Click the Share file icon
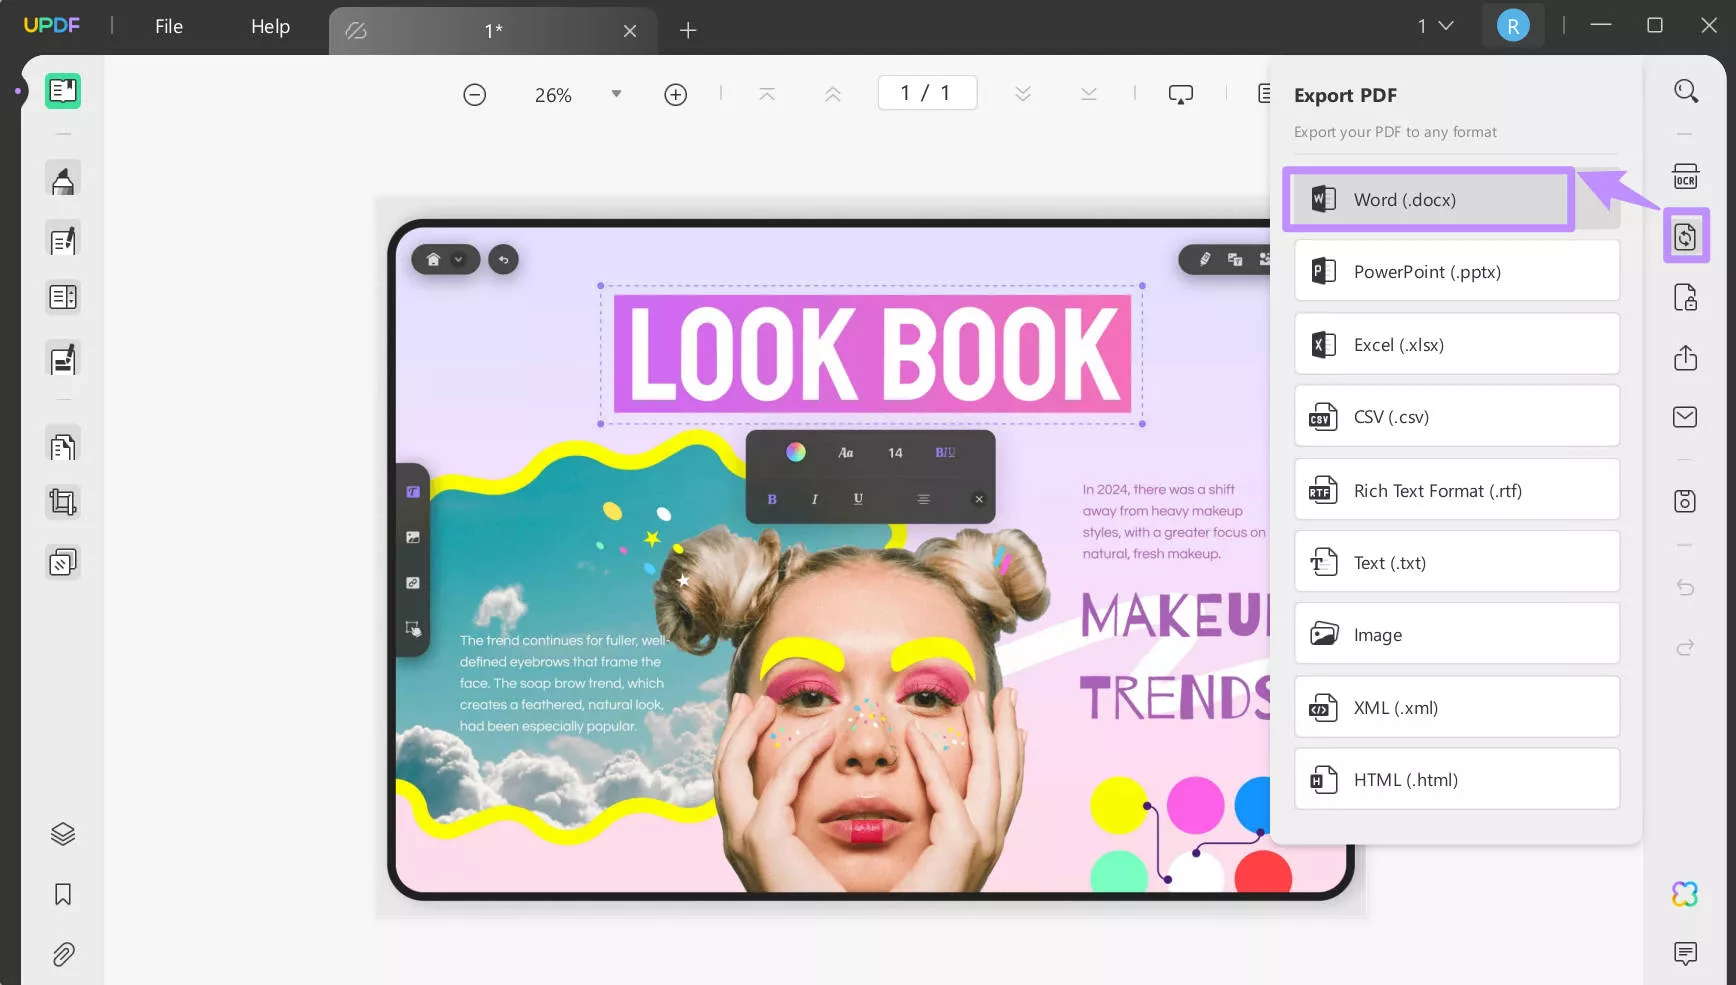Screen dimensions: 1736x985 [x=1685, y=358]
